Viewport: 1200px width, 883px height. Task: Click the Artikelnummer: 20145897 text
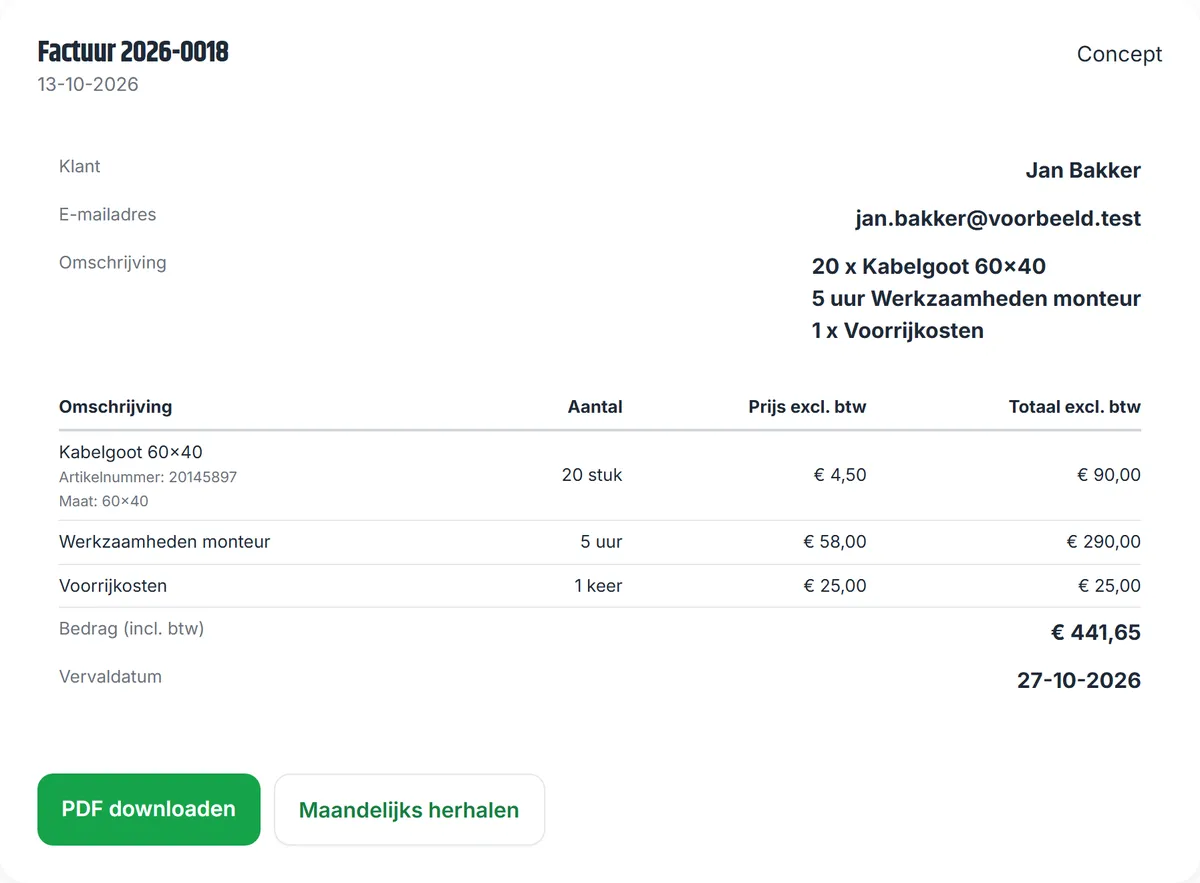pyautogui.click(x=148, y=477)
